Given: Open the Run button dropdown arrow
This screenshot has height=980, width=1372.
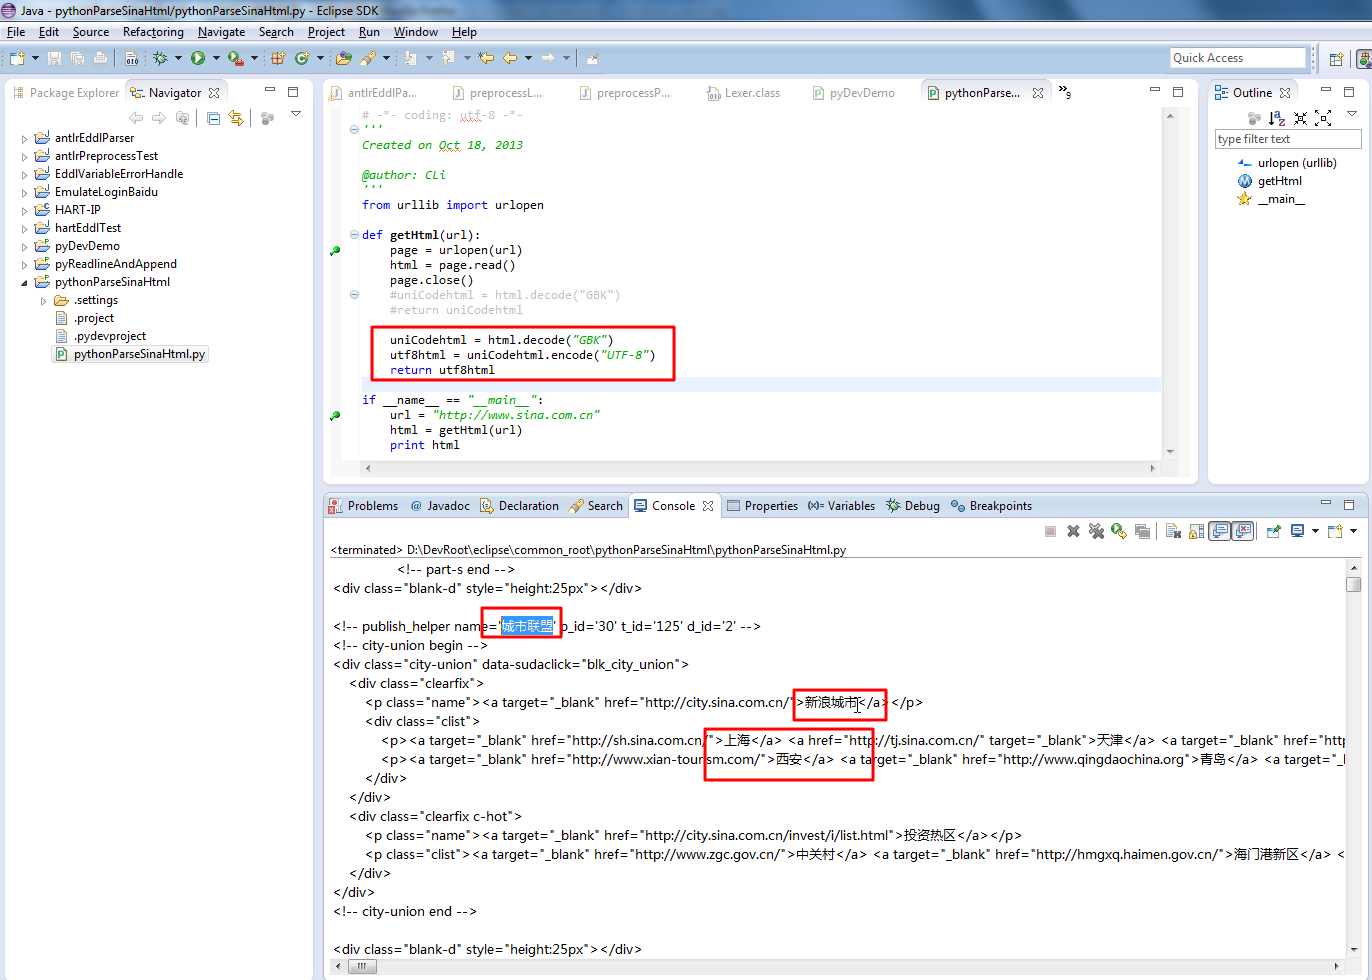Looking at the screenshot, I should pos(216,58).
